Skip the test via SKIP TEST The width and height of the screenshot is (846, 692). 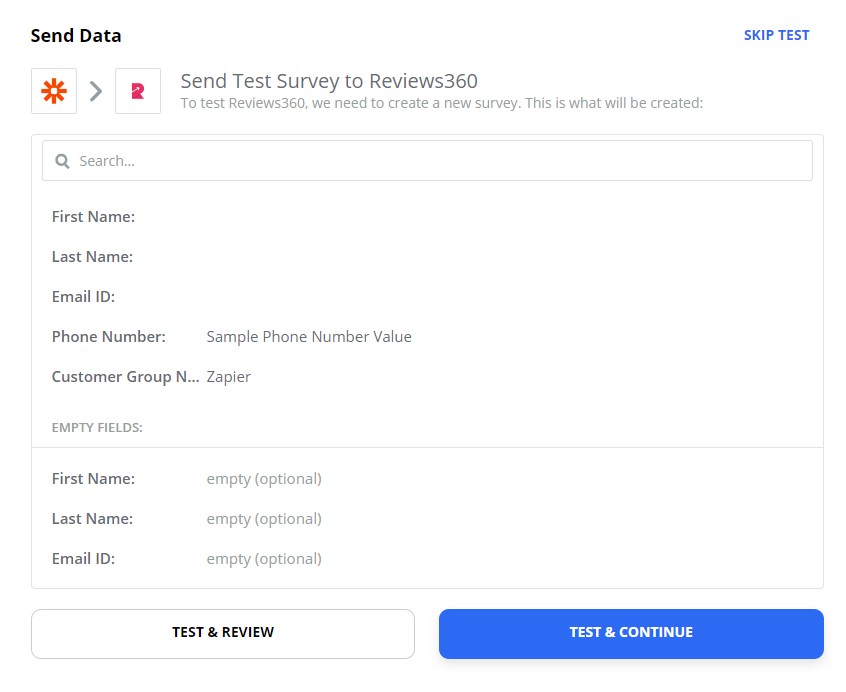[x=776, y=35]
